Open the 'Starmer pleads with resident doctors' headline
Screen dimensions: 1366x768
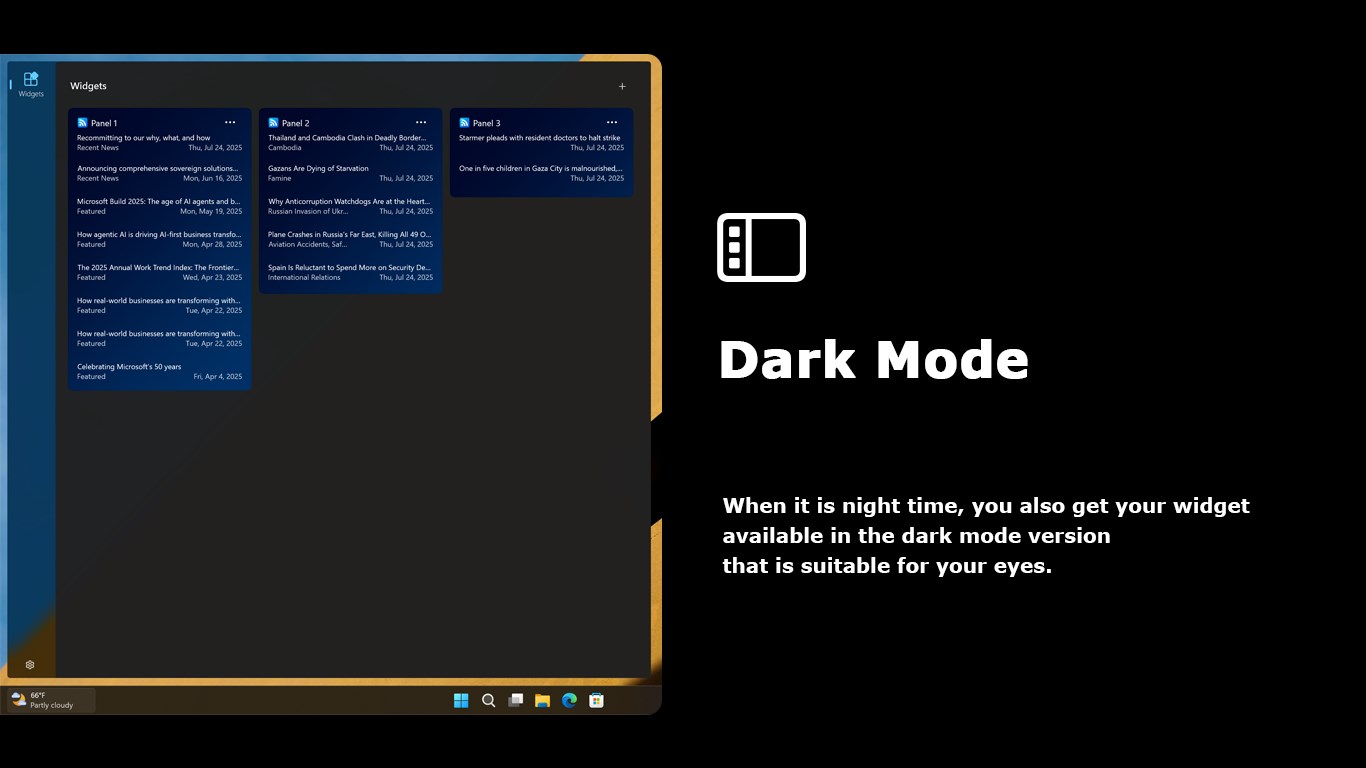[540, 137]
